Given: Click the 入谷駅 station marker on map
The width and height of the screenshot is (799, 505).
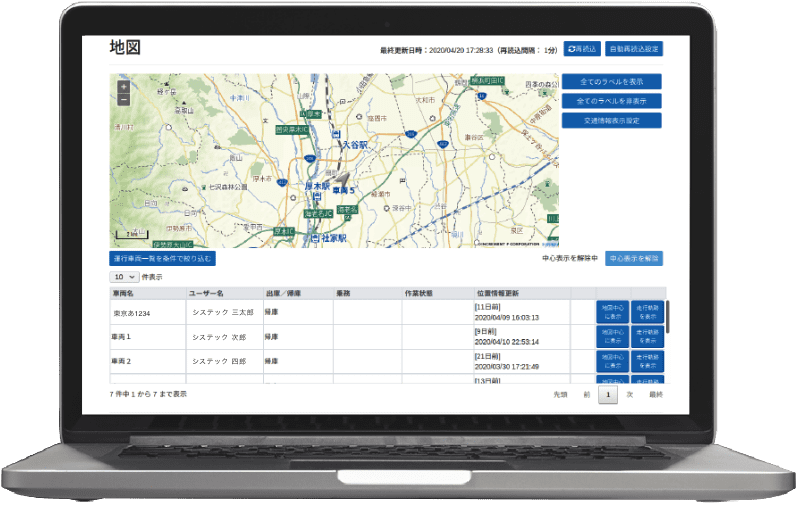Looking at the screenshot, I should tap(336, 134).
